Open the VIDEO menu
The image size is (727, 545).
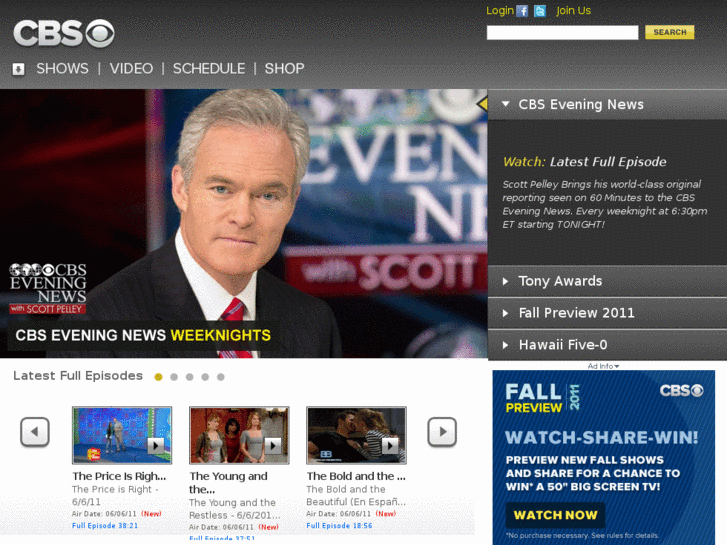[x=131, y=69]
